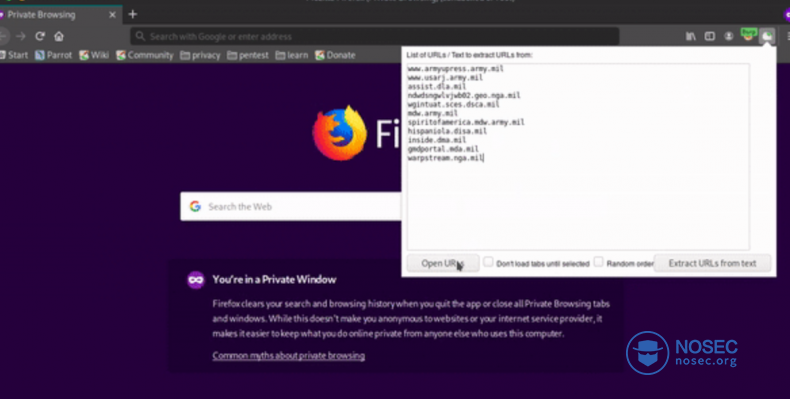Open a new tab with plus icon
This screenshot has height=399, width=790.
(x=133, y=15)
